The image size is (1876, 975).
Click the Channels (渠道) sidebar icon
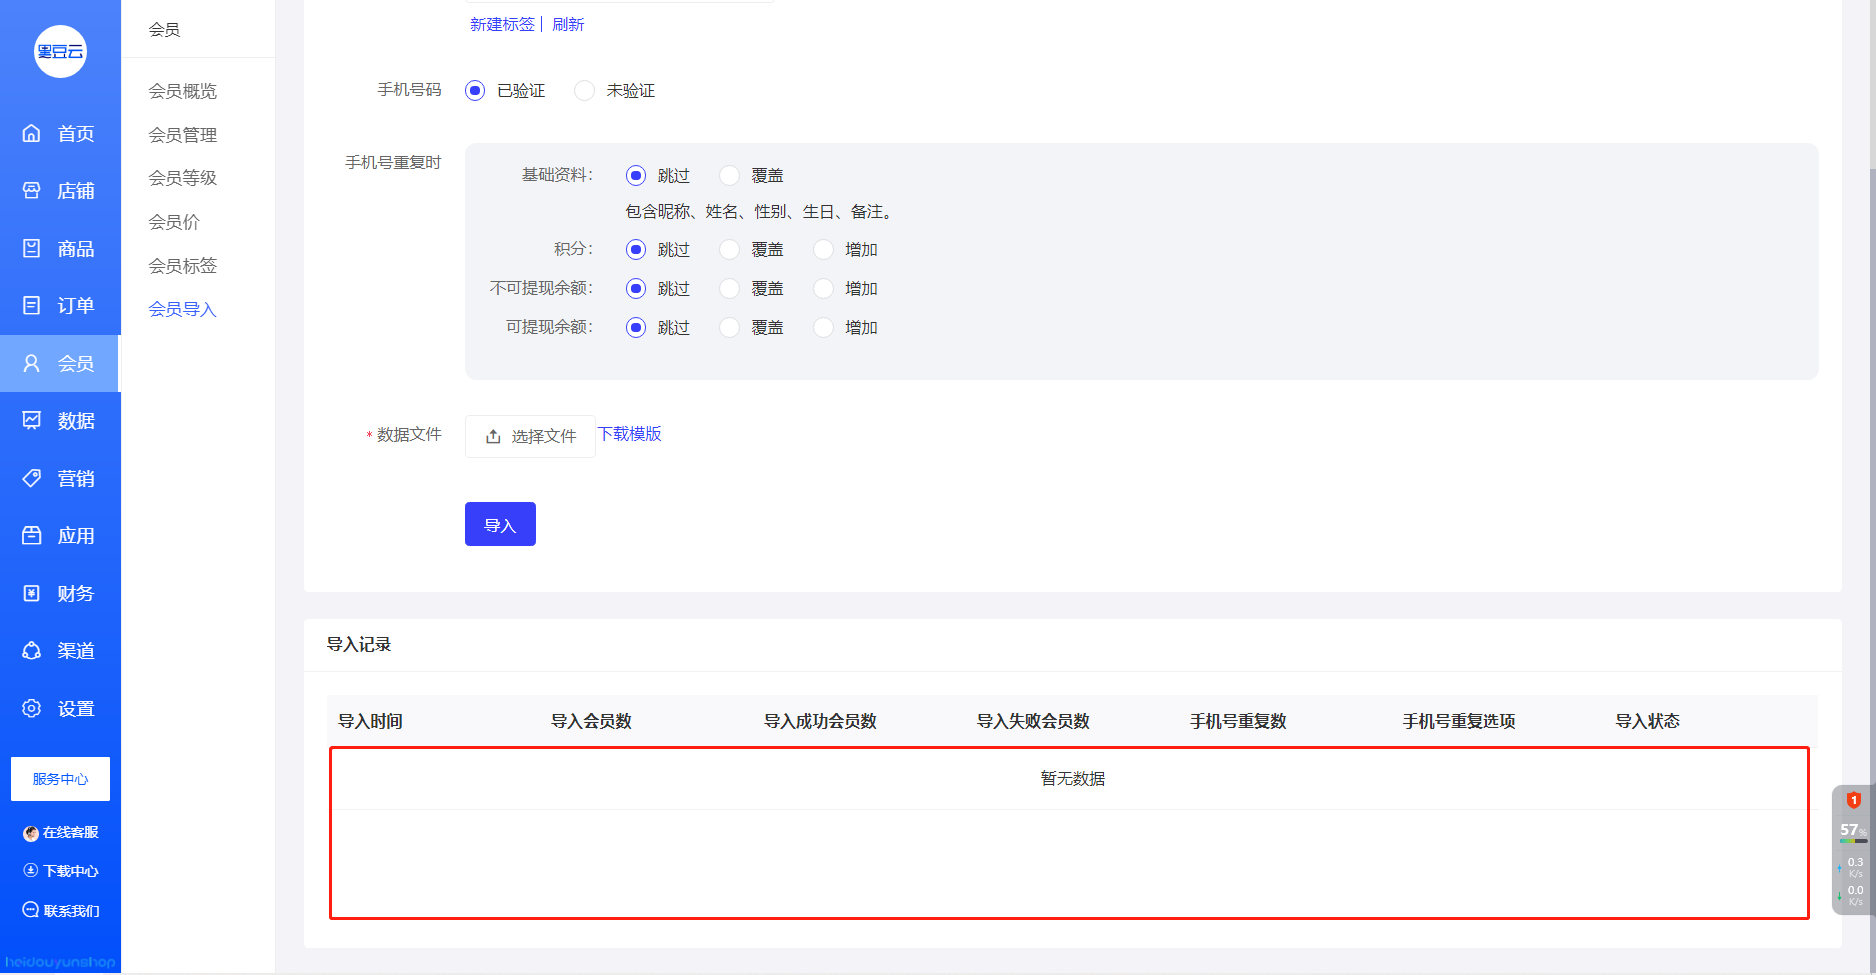pyautogui.click(x=32, y=650)
